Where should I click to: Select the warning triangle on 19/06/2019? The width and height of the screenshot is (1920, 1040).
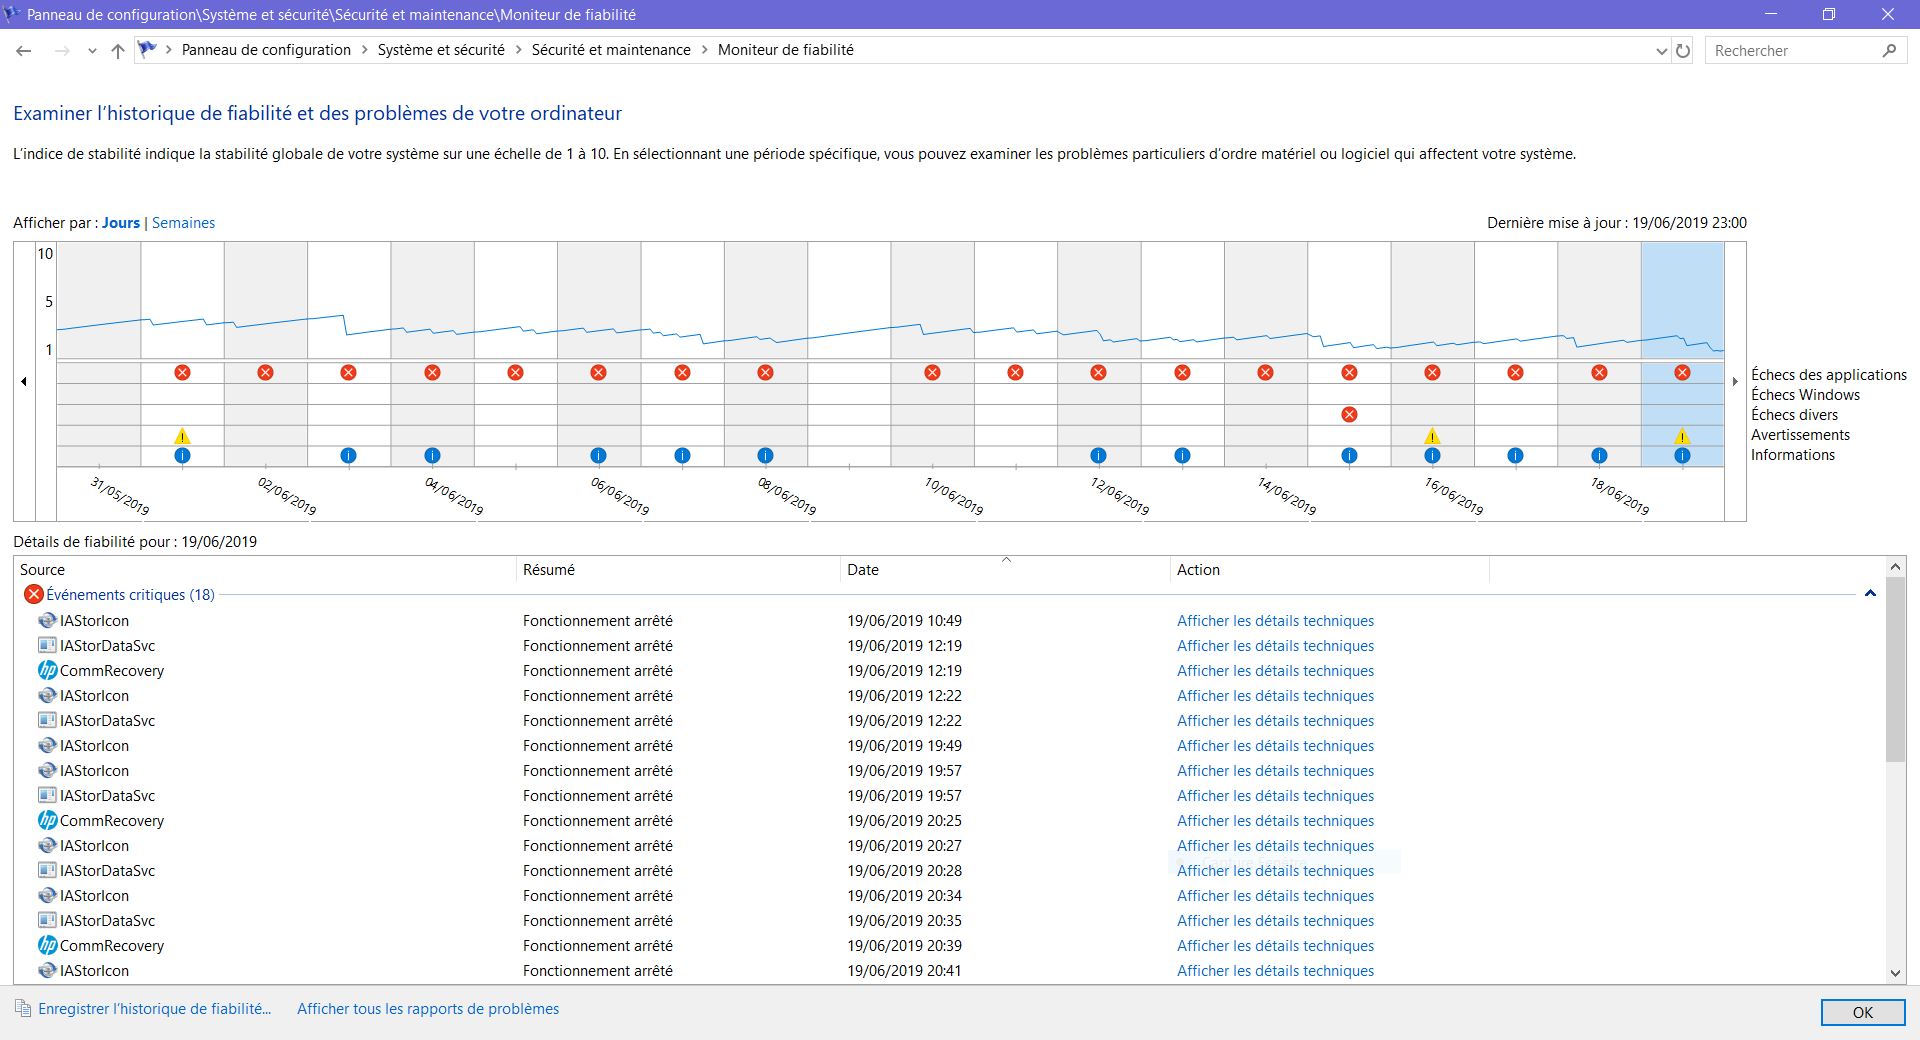click(x=1682, y=436)
